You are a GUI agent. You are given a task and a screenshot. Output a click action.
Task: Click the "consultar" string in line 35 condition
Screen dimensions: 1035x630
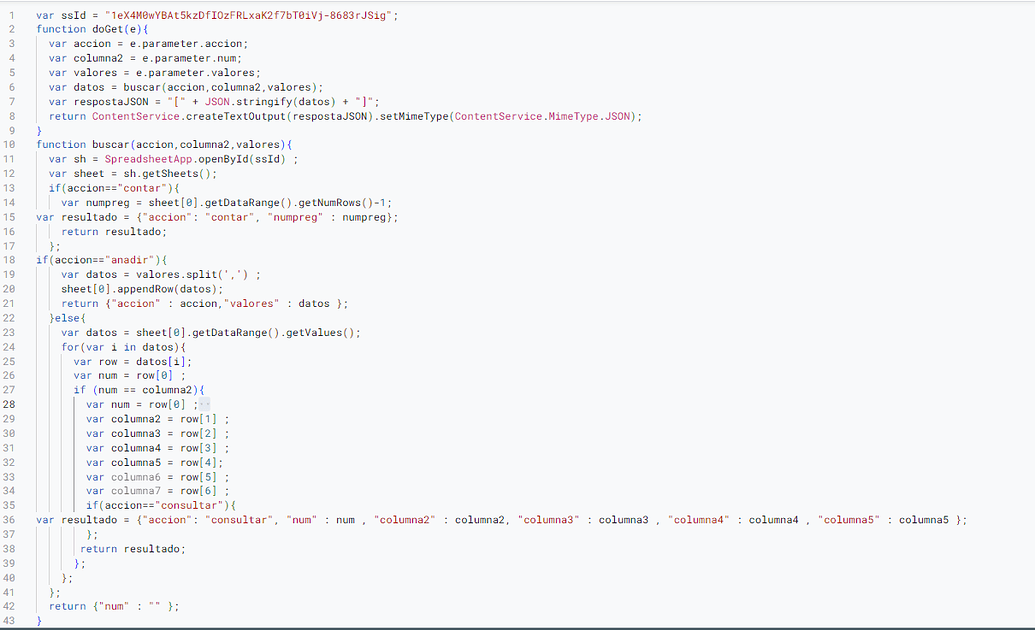(194, 506)
